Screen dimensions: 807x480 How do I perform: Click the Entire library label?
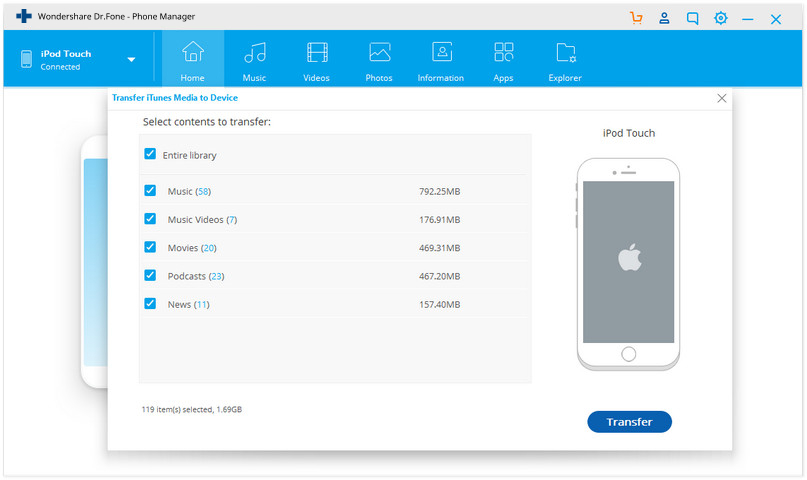189,155
